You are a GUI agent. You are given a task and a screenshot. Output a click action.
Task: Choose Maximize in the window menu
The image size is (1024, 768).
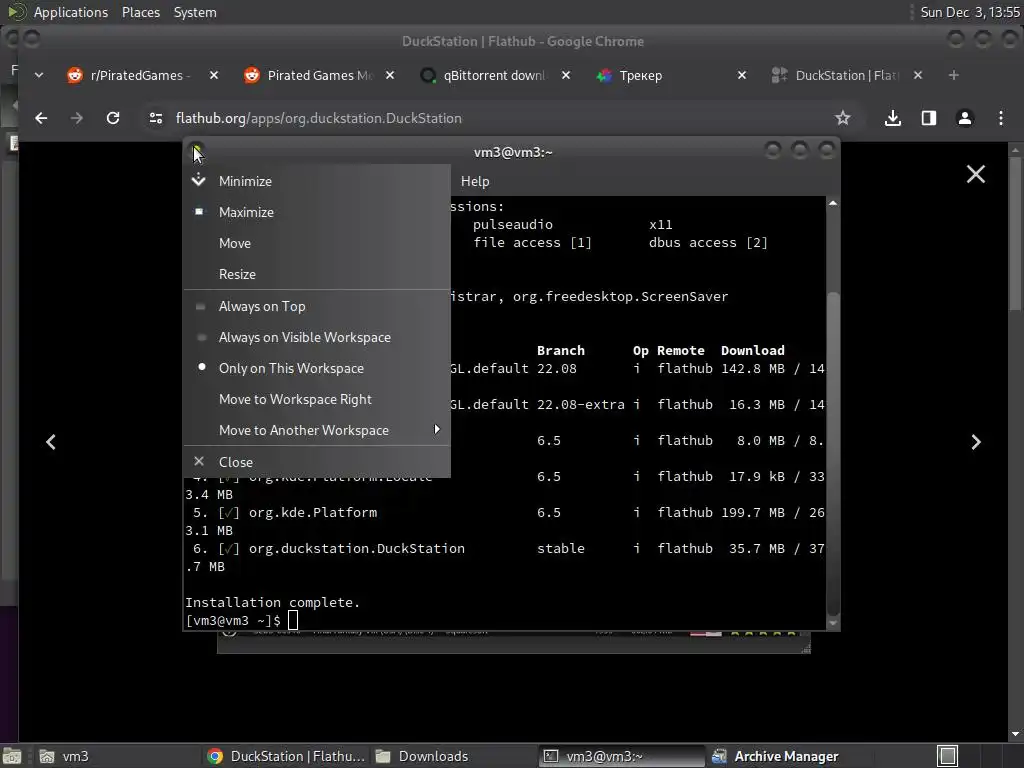[317, 212]
